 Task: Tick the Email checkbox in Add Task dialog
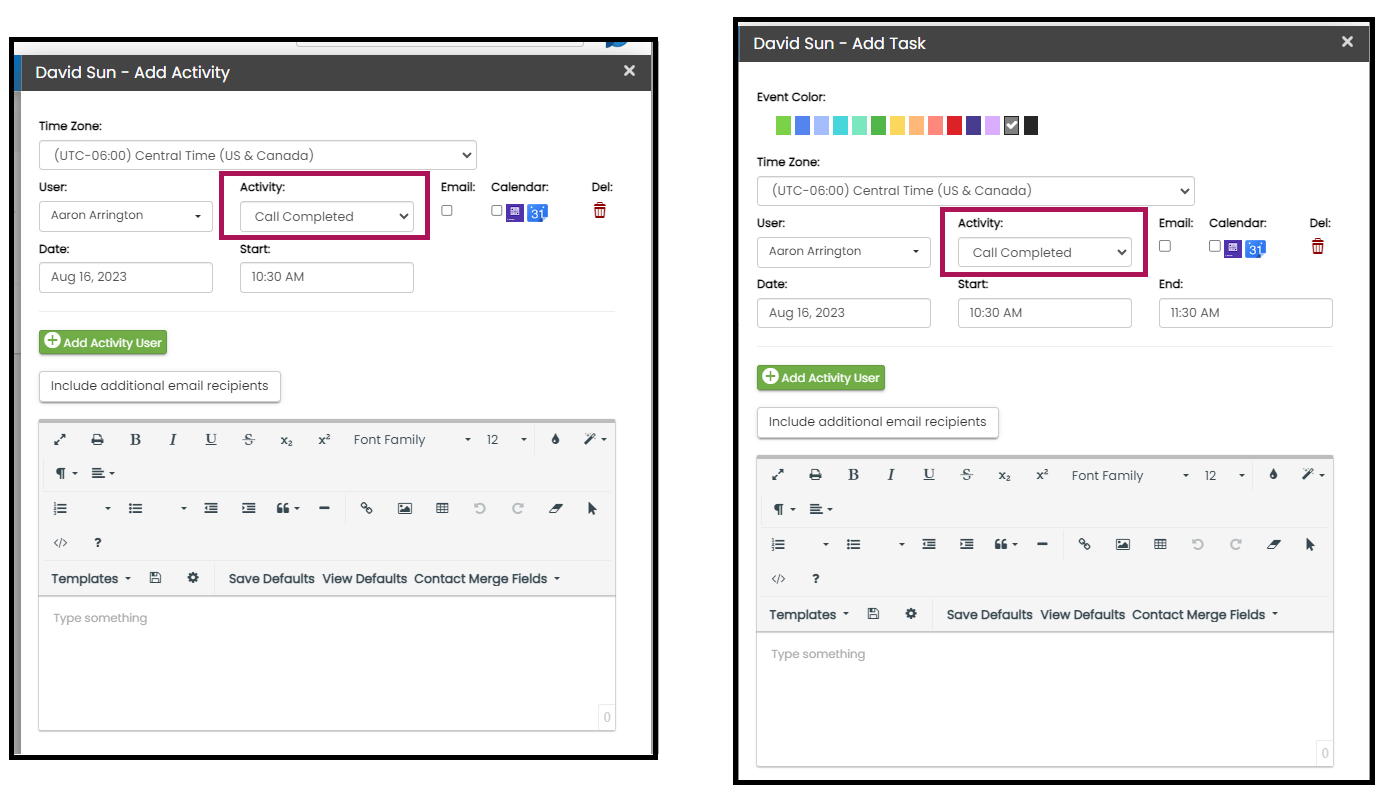pyautogui.click(x=1165, y=246)
